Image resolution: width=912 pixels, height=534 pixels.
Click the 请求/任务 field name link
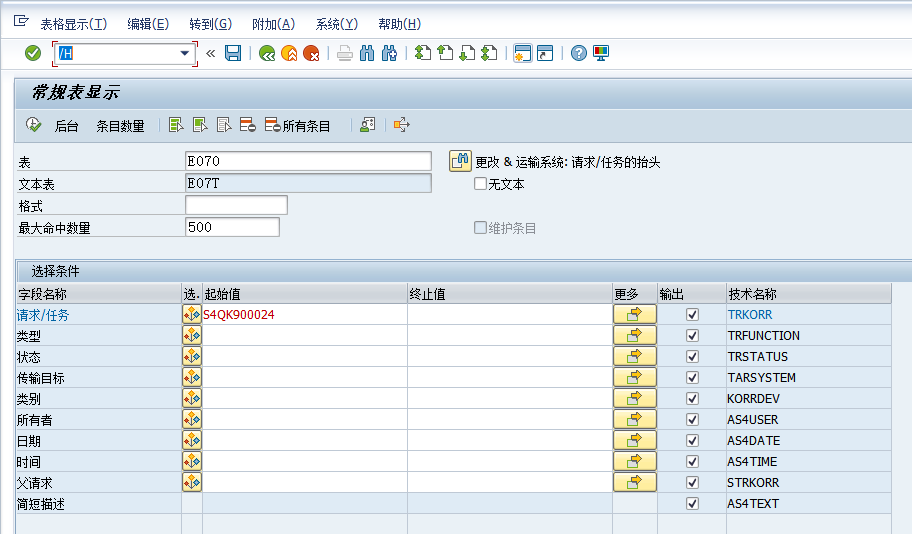coord(43,315)
